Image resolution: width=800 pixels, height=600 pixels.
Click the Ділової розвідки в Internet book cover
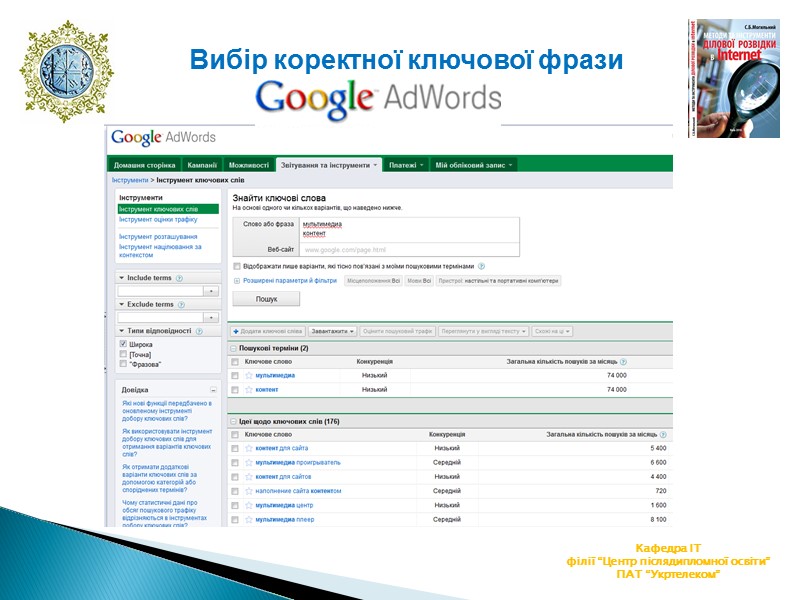tap(734, 79)
